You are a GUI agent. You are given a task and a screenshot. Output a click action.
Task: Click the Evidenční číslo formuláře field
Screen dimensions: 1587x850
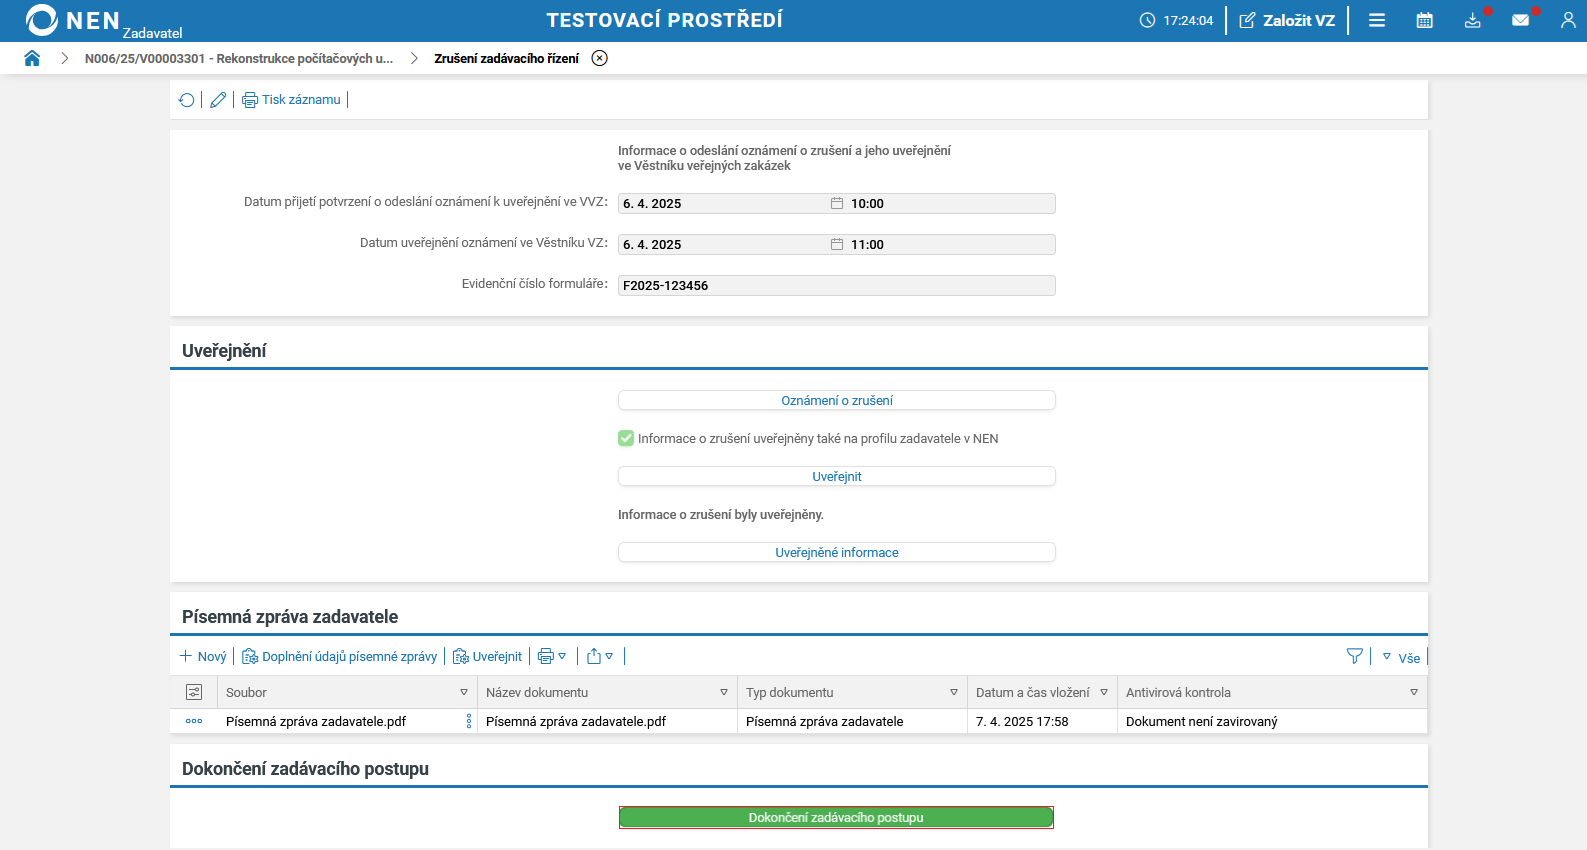click(x=837, y=285)
